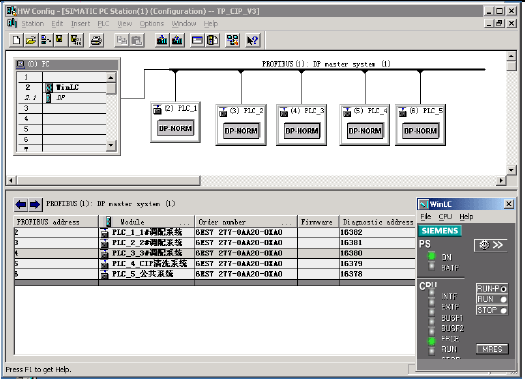Select the DP-NORM block of PLC_4
525x379 pixels.
click(x=365, y=131)
